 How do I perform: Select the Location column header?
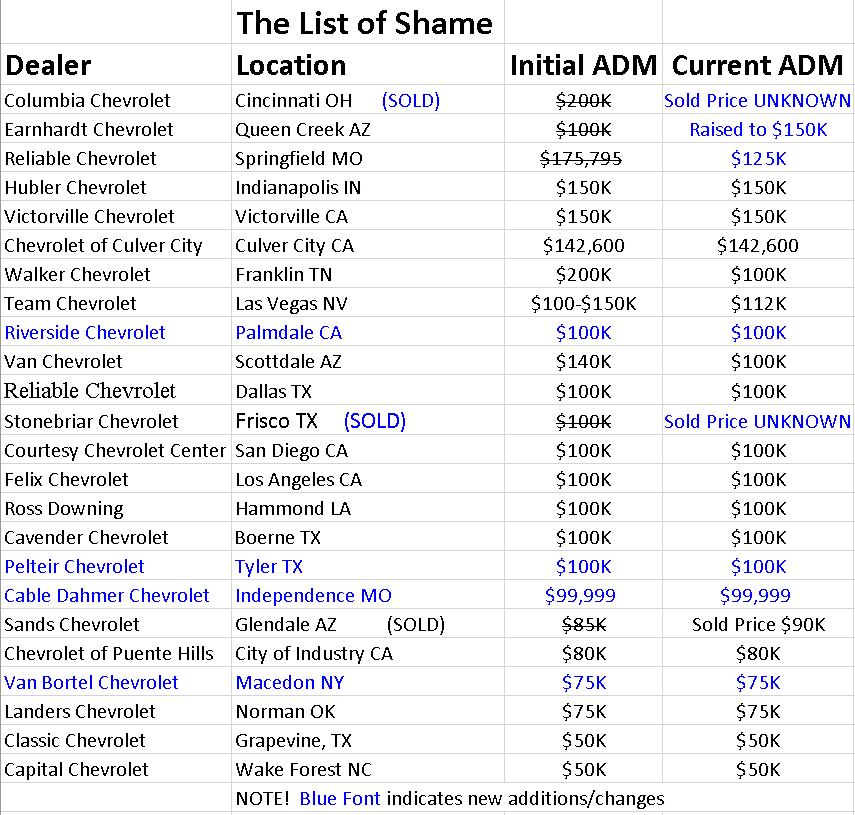pyautogui.click(x=291, y=66)
